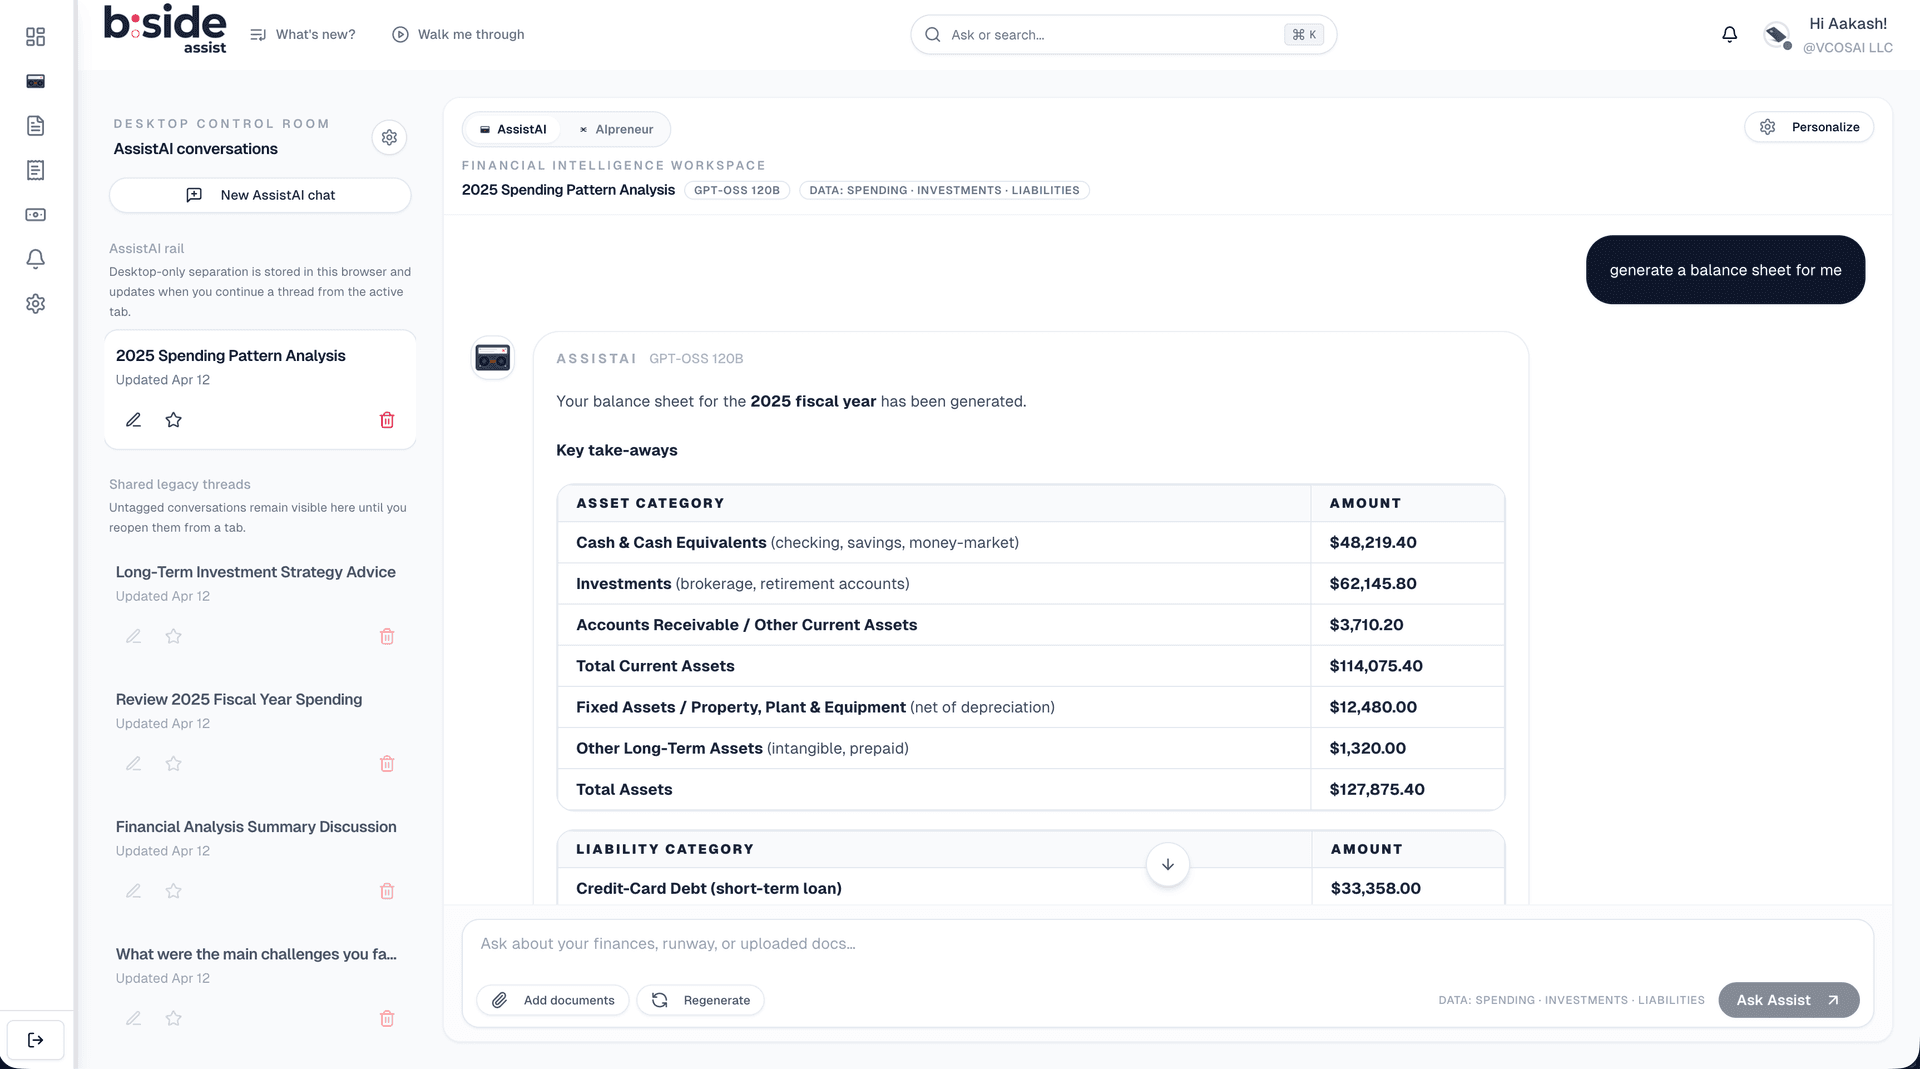
Task: Click the card icon in left sidebar
Action: [x=36, y=81]
